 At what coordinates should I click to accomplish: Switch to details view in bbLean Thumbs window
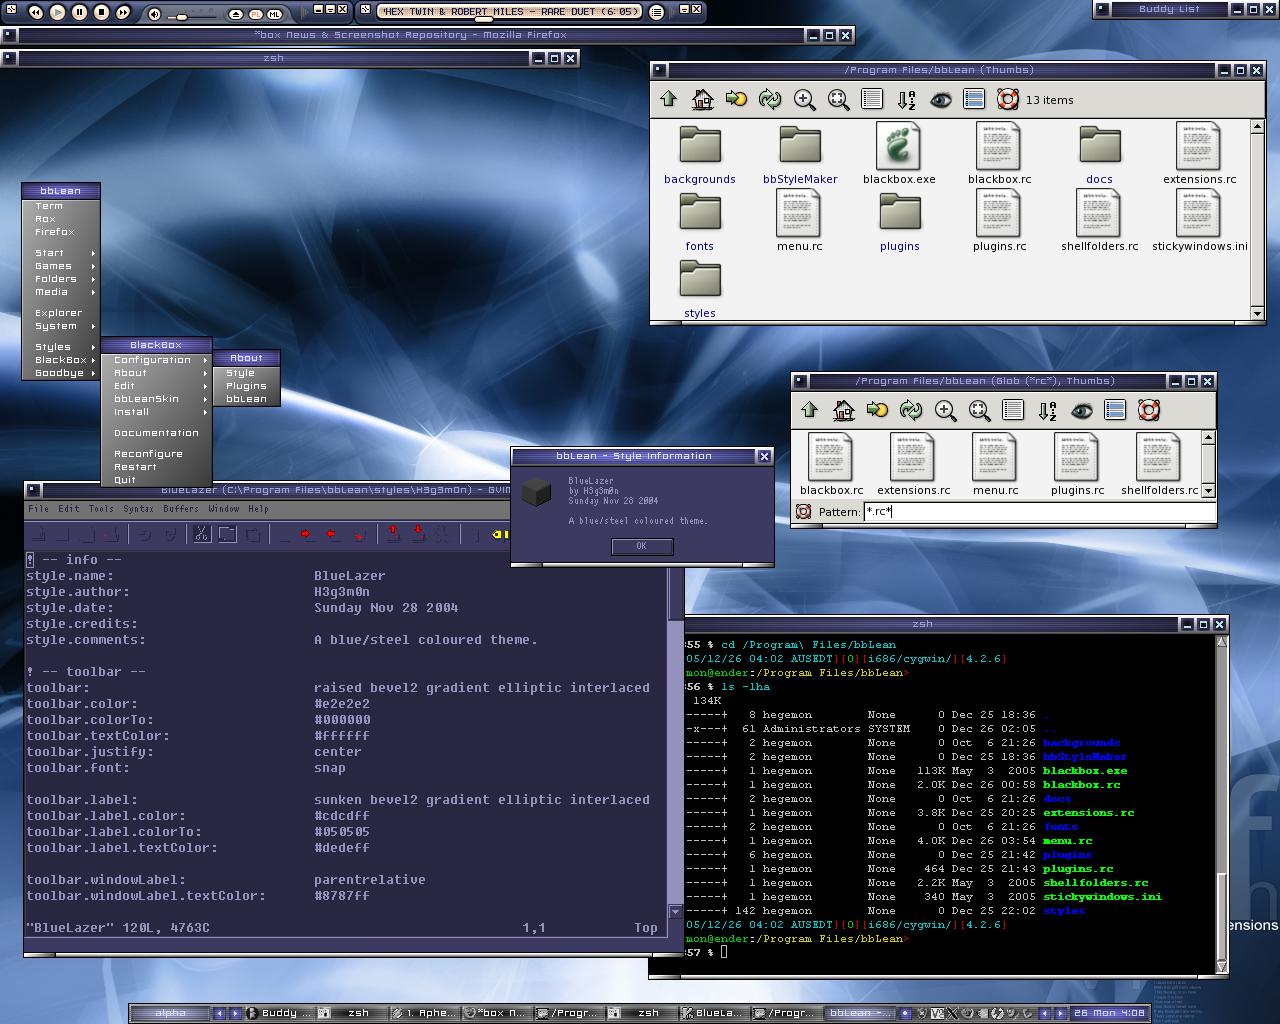click(x=872, y=99)
